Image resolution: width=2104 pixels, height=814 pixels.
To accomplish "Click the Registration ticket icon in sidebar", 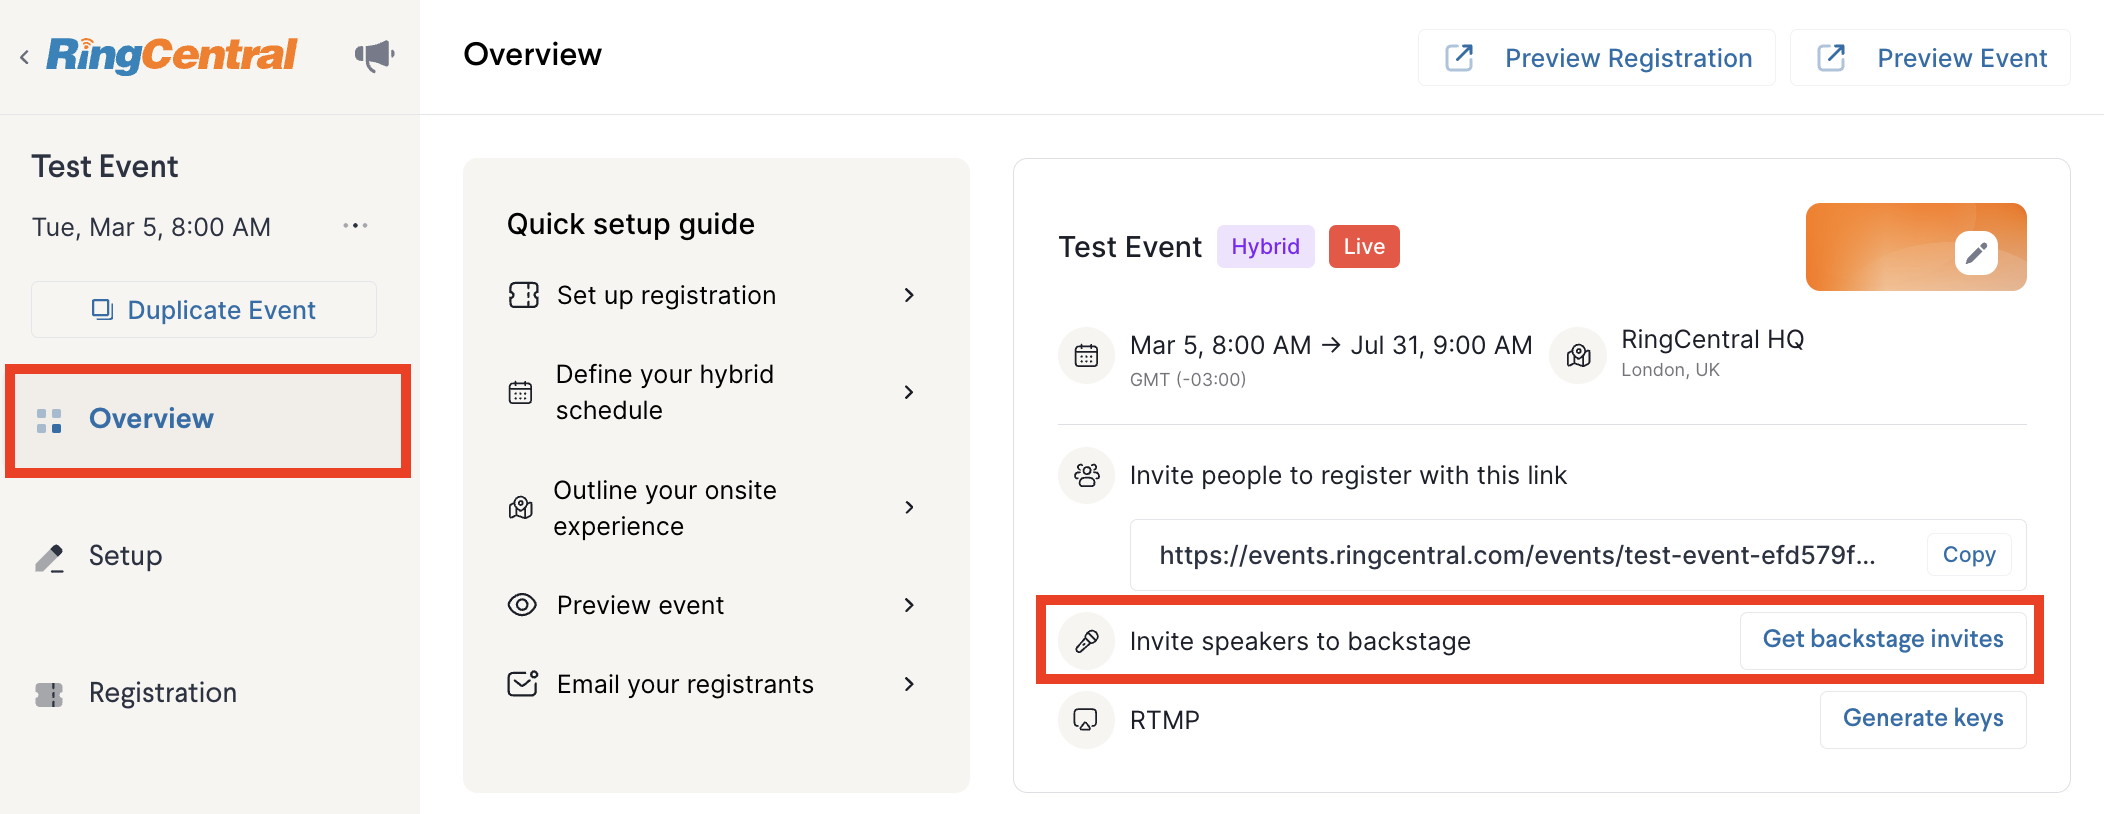I will [49, 694].
